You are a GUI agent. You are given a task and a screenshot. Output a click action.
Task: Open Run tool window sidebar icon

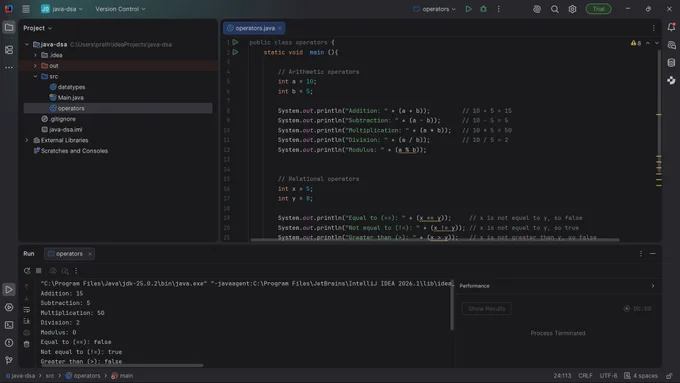click(x=9, y=289)
